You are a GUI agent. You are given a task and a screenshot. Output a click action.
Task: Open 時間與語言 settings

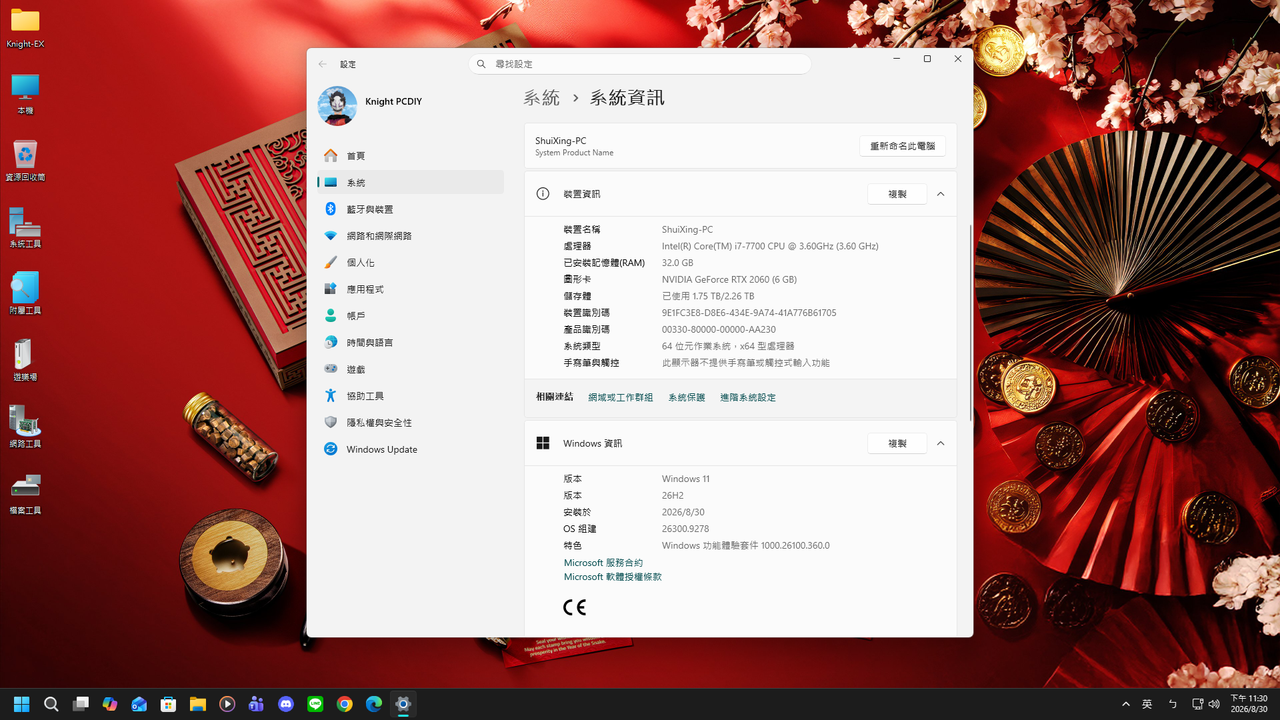click(410, 342)
